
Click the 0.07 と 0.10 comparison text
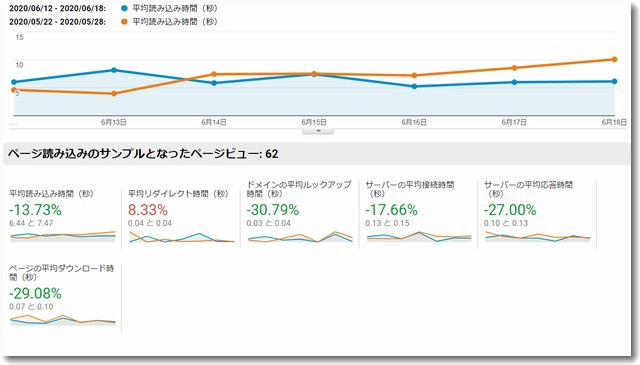31,307
